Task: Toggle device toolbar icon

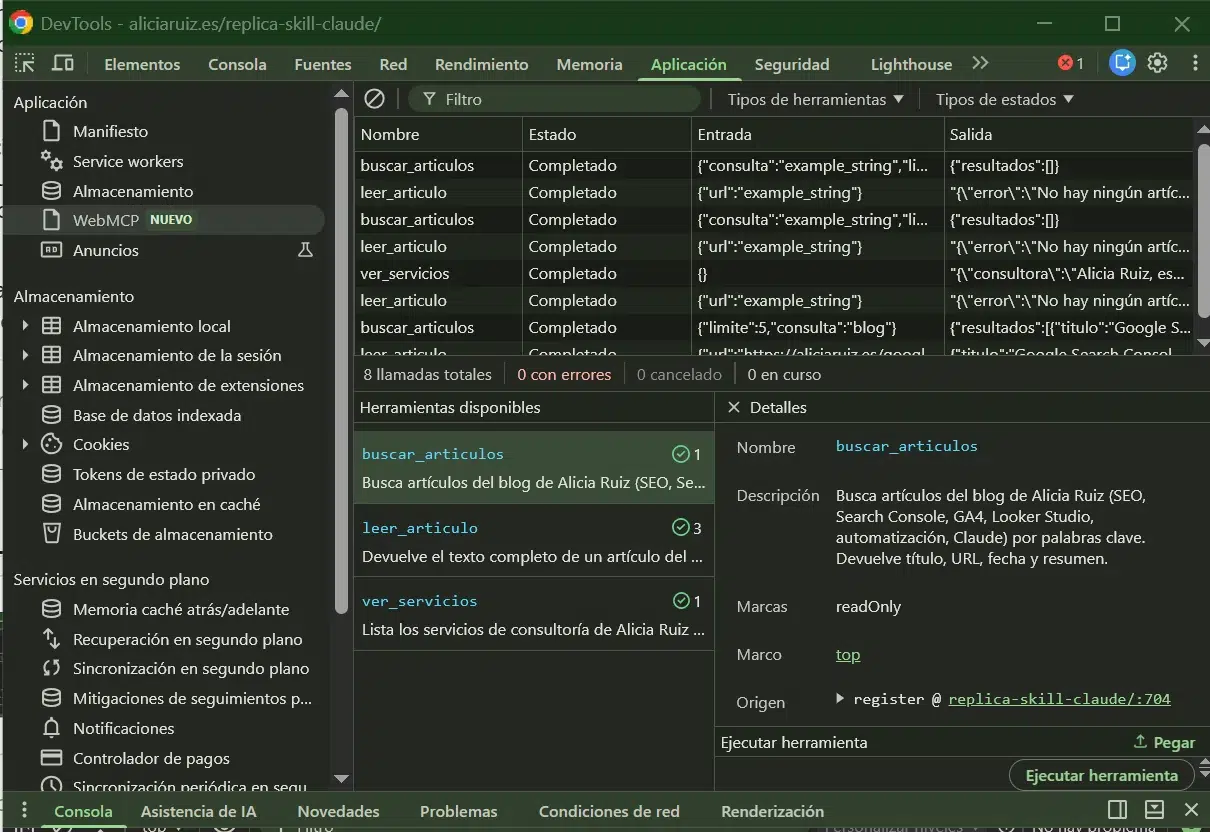Action: pyautogui.click(x=63, y=63)
